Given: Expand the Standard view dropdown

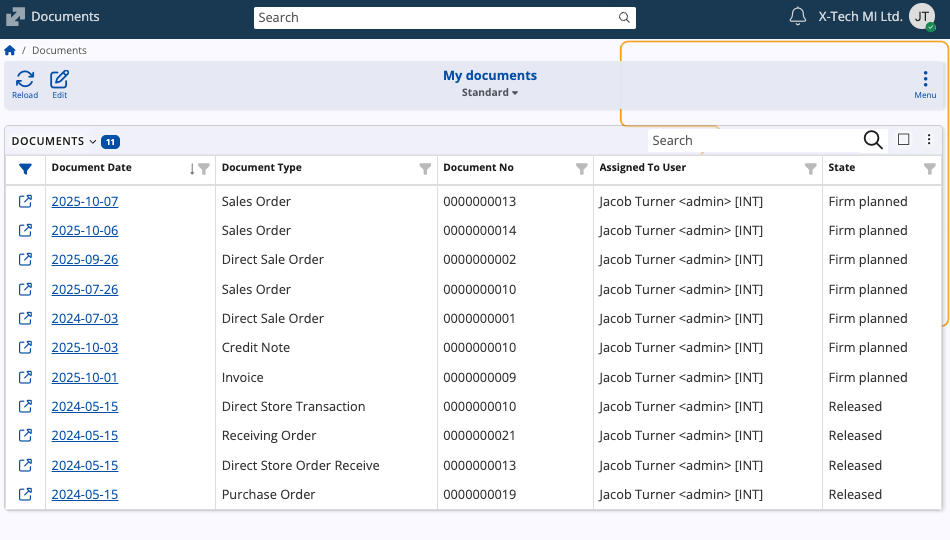Looking at the screenshot, I should pos(490,93).
